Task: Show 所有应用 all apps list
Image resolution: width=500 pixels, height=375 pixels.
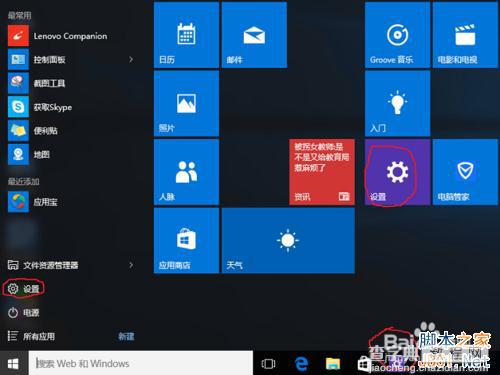Action: [x=32, y=336]
